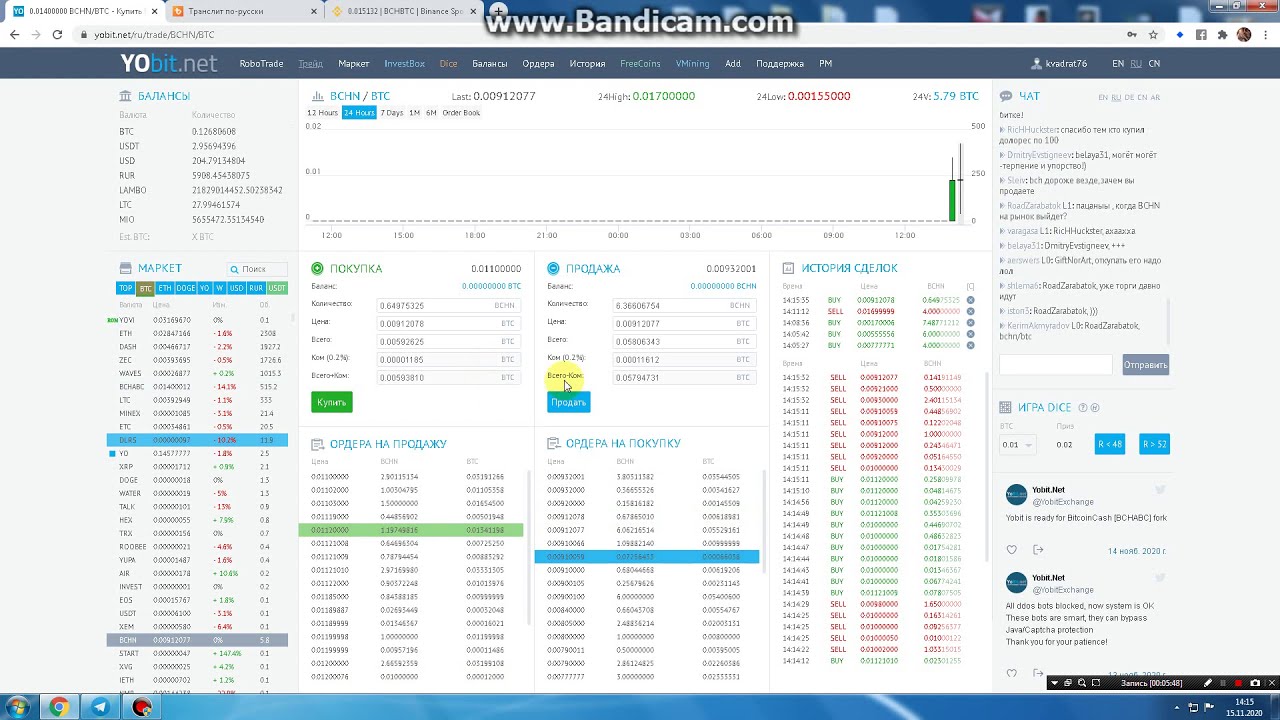
Task: Select the ETH market filter tab
Action: (164, 289)
